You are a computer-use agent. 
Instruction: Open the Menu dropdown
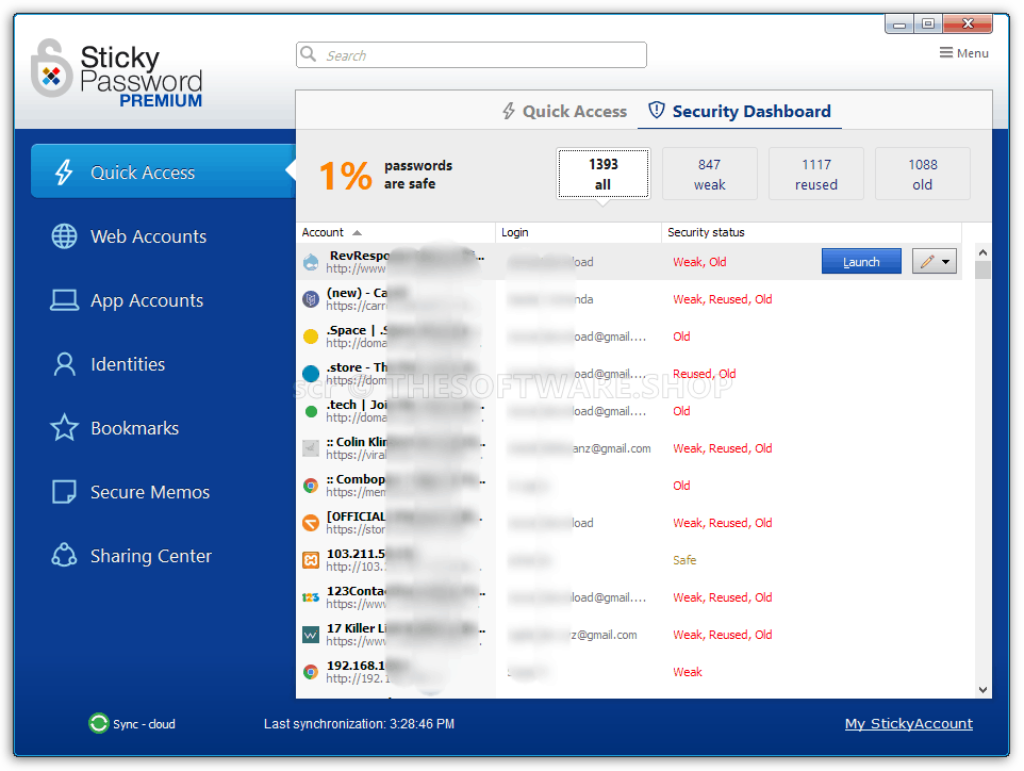964,53
